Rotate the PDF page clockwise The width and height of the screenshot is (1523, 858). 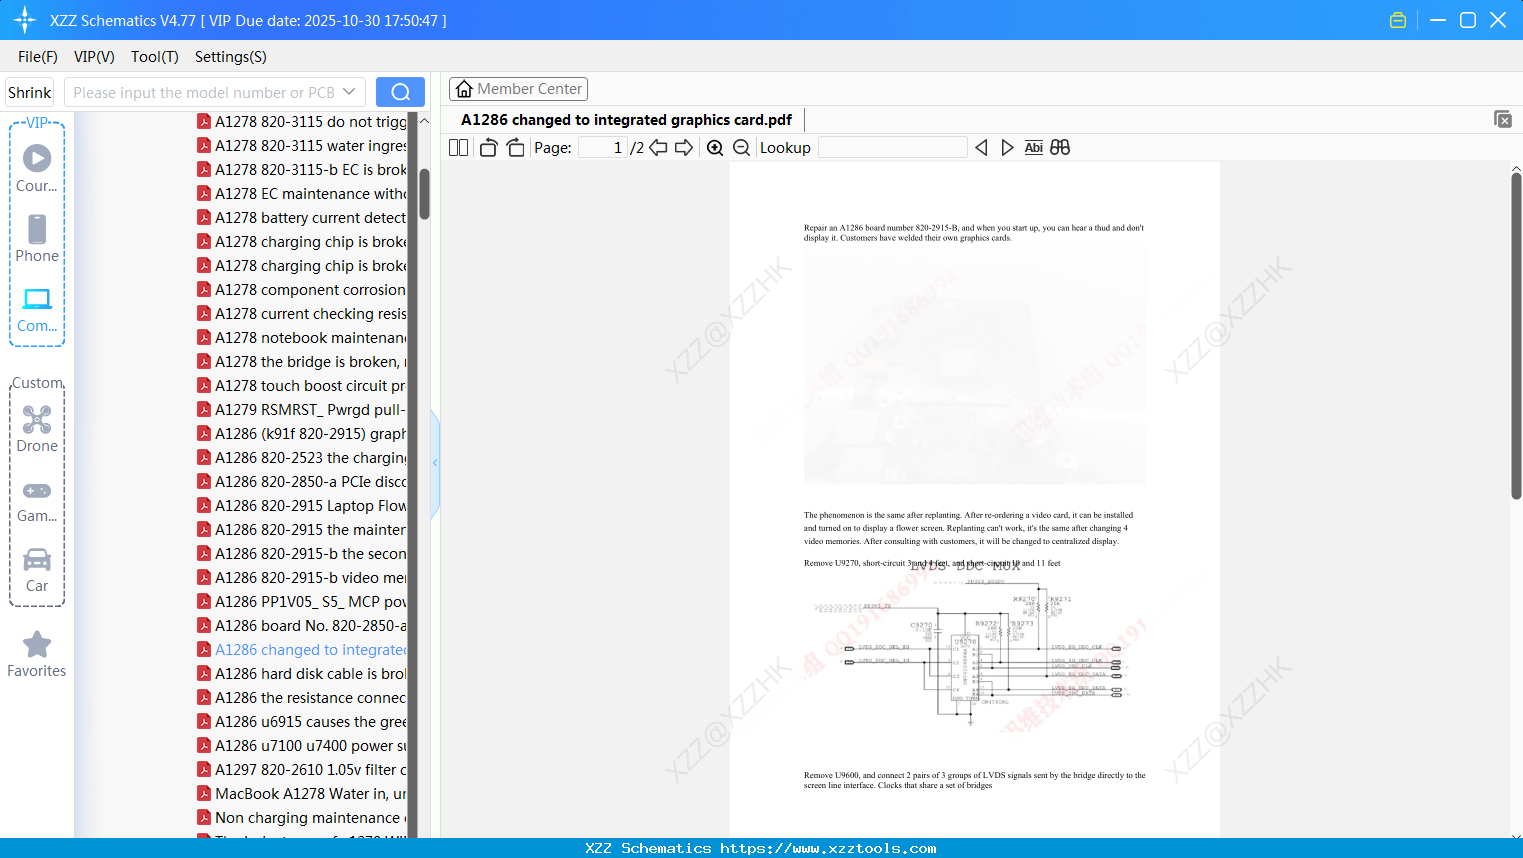(x=515, y=148)
